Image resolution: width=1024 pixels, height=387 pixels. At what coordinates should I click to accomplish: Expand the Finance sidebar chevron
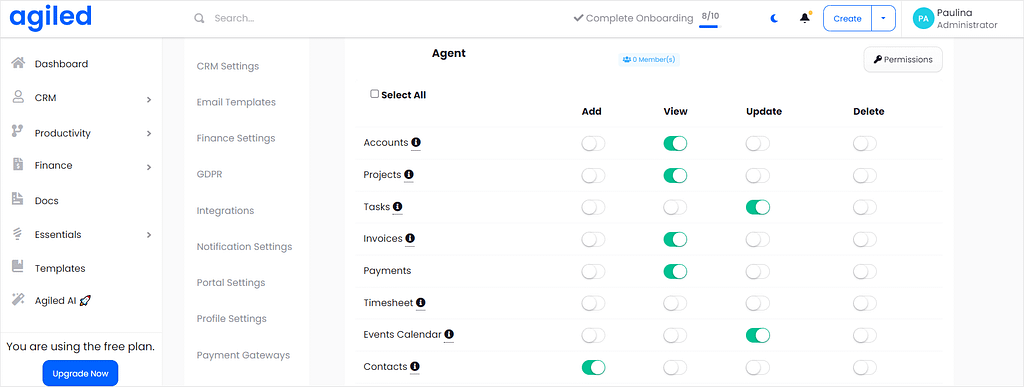click(149, 167)
